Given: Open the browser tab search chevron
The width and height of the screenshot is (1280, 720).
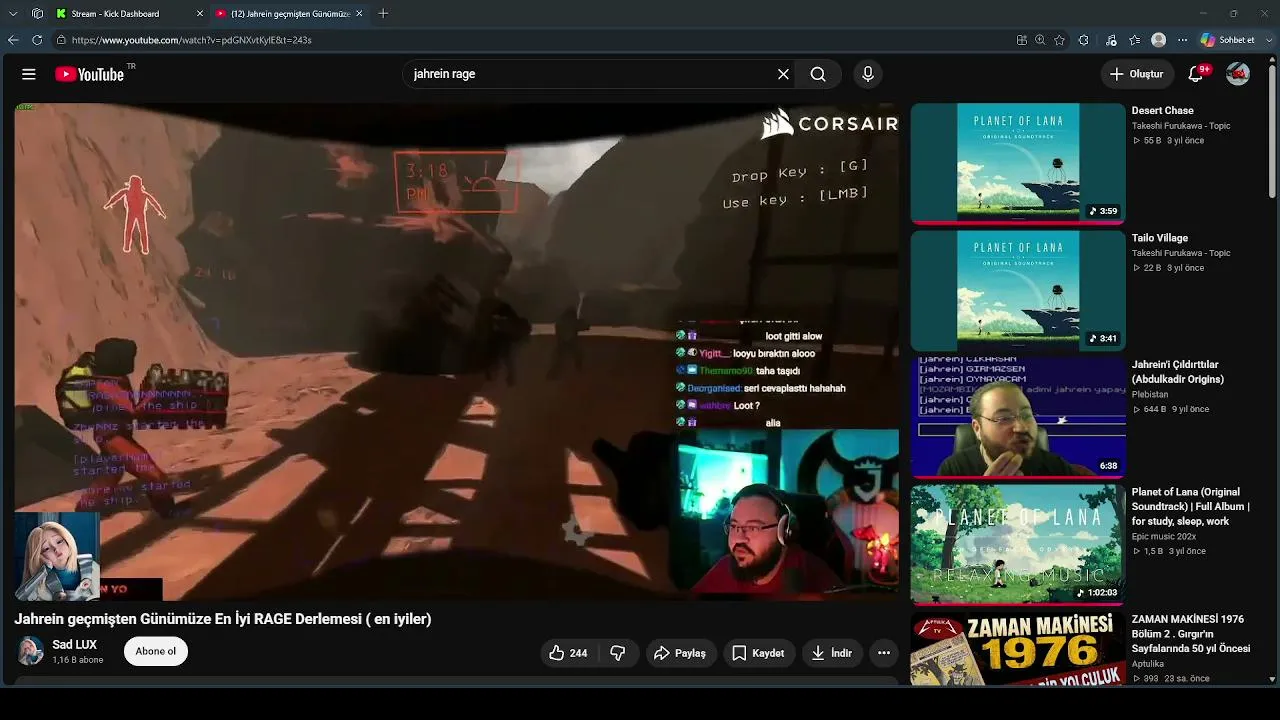Looking at the screenshot, I should click(13, 14).
